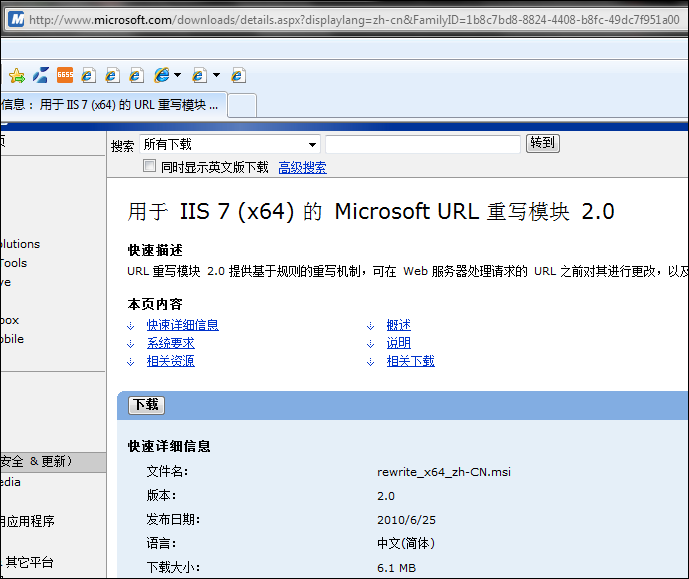Viewport: 689px width, 579px height.
Task: Click the Microsoft site icon in address bar
Action: [x=16, y=19]
